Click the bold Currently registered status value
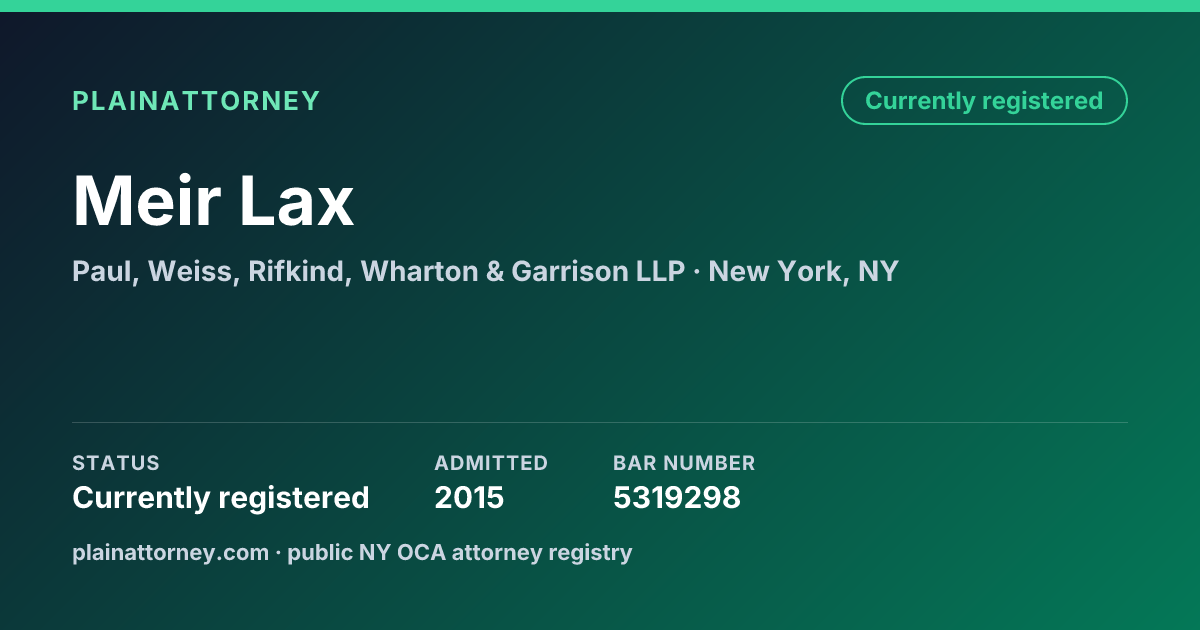The image size is (1200, 630). click(x=221, y=498)
